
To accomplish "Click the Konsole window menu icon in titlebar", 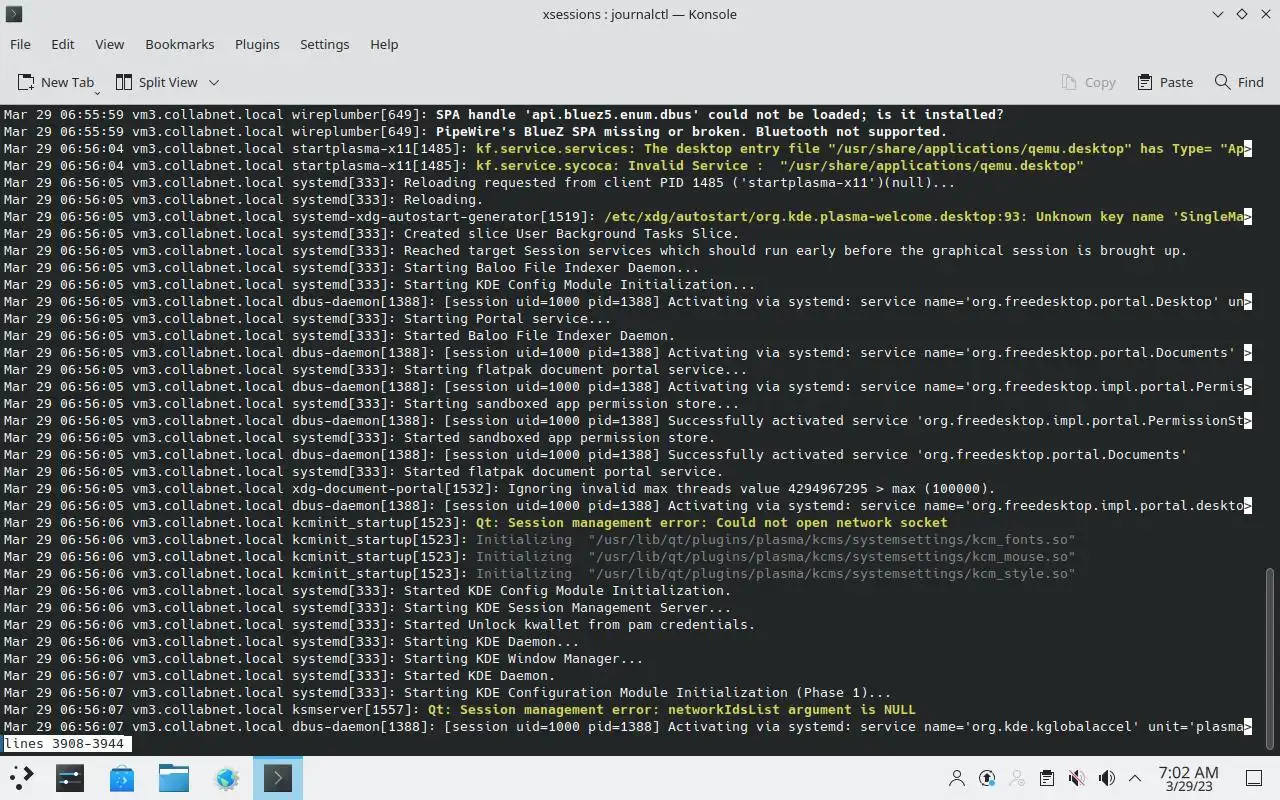I will (14, 14).
